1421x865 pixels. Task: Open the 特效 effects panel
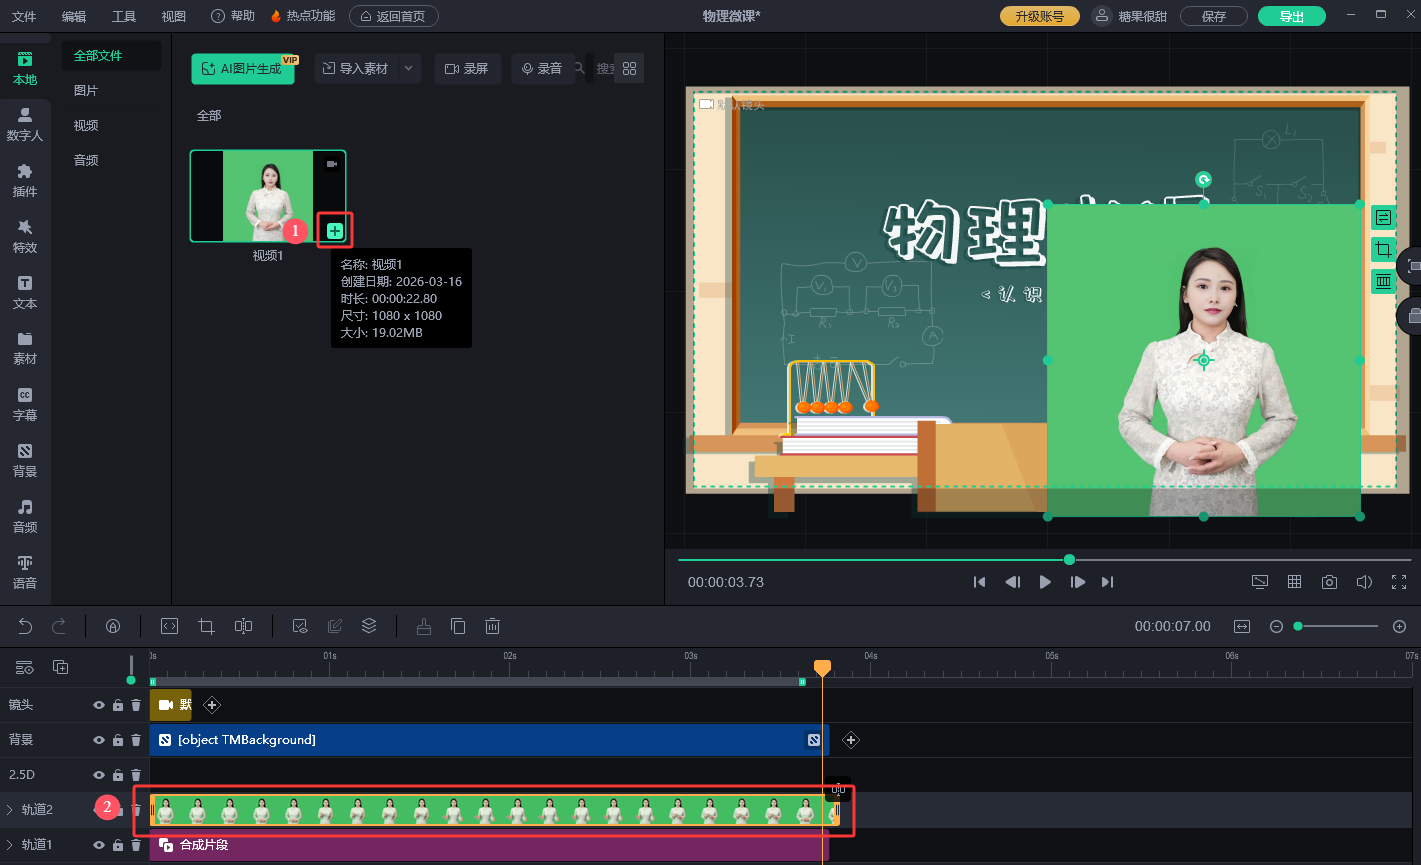[x=24, y=236]
